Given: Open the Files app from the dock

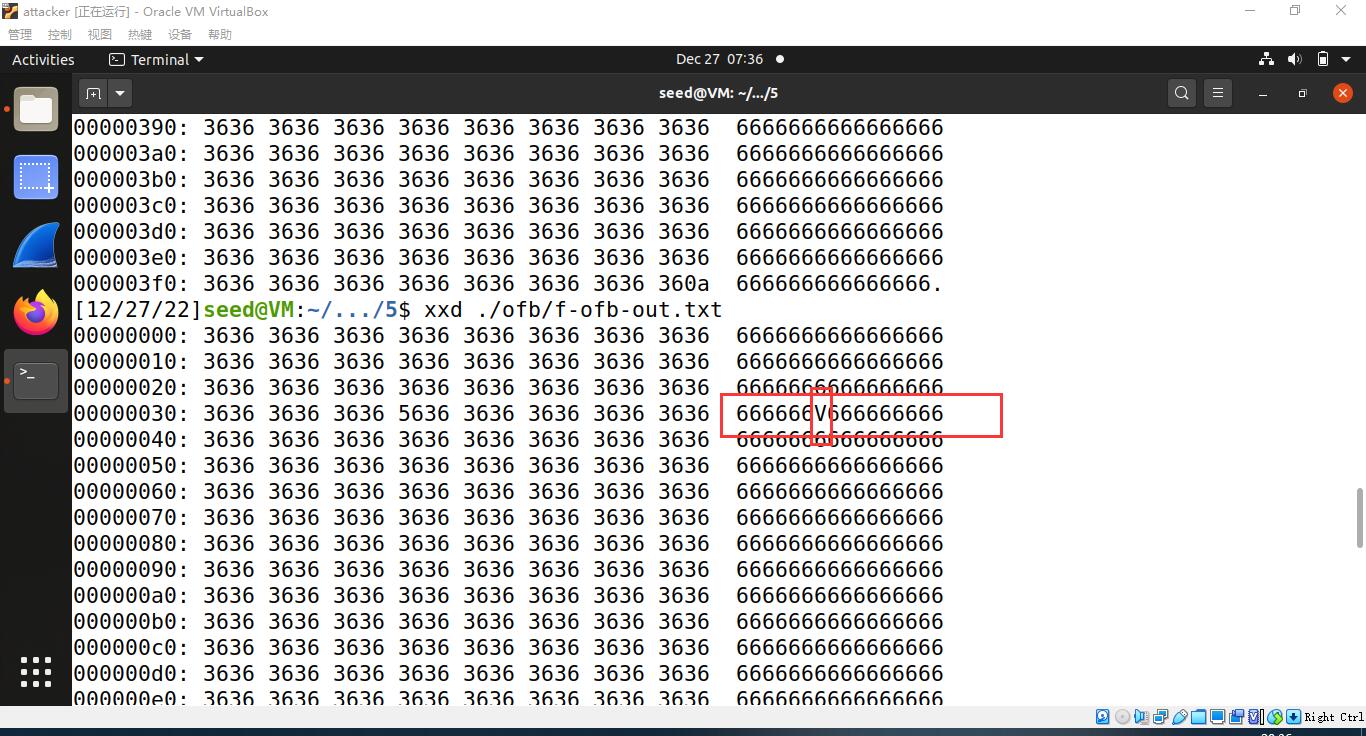Looking at the screenshot, I should (x=36, y=108).
